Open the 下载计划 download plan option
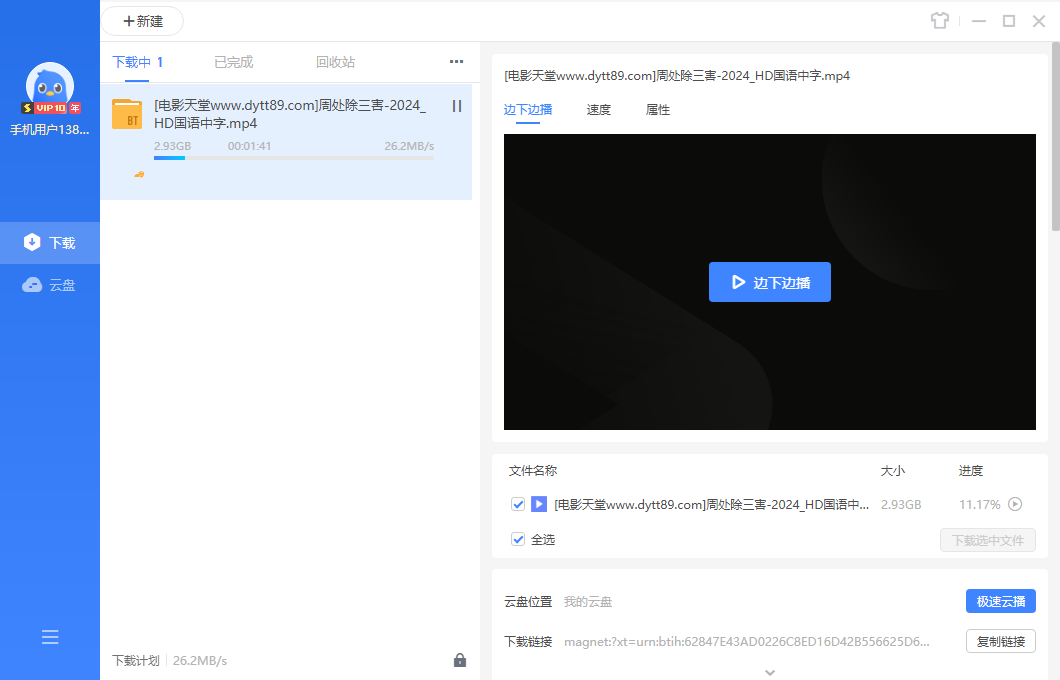This screenshot has width=1060, height=680. pyautogui.click(x=135, y=661)
